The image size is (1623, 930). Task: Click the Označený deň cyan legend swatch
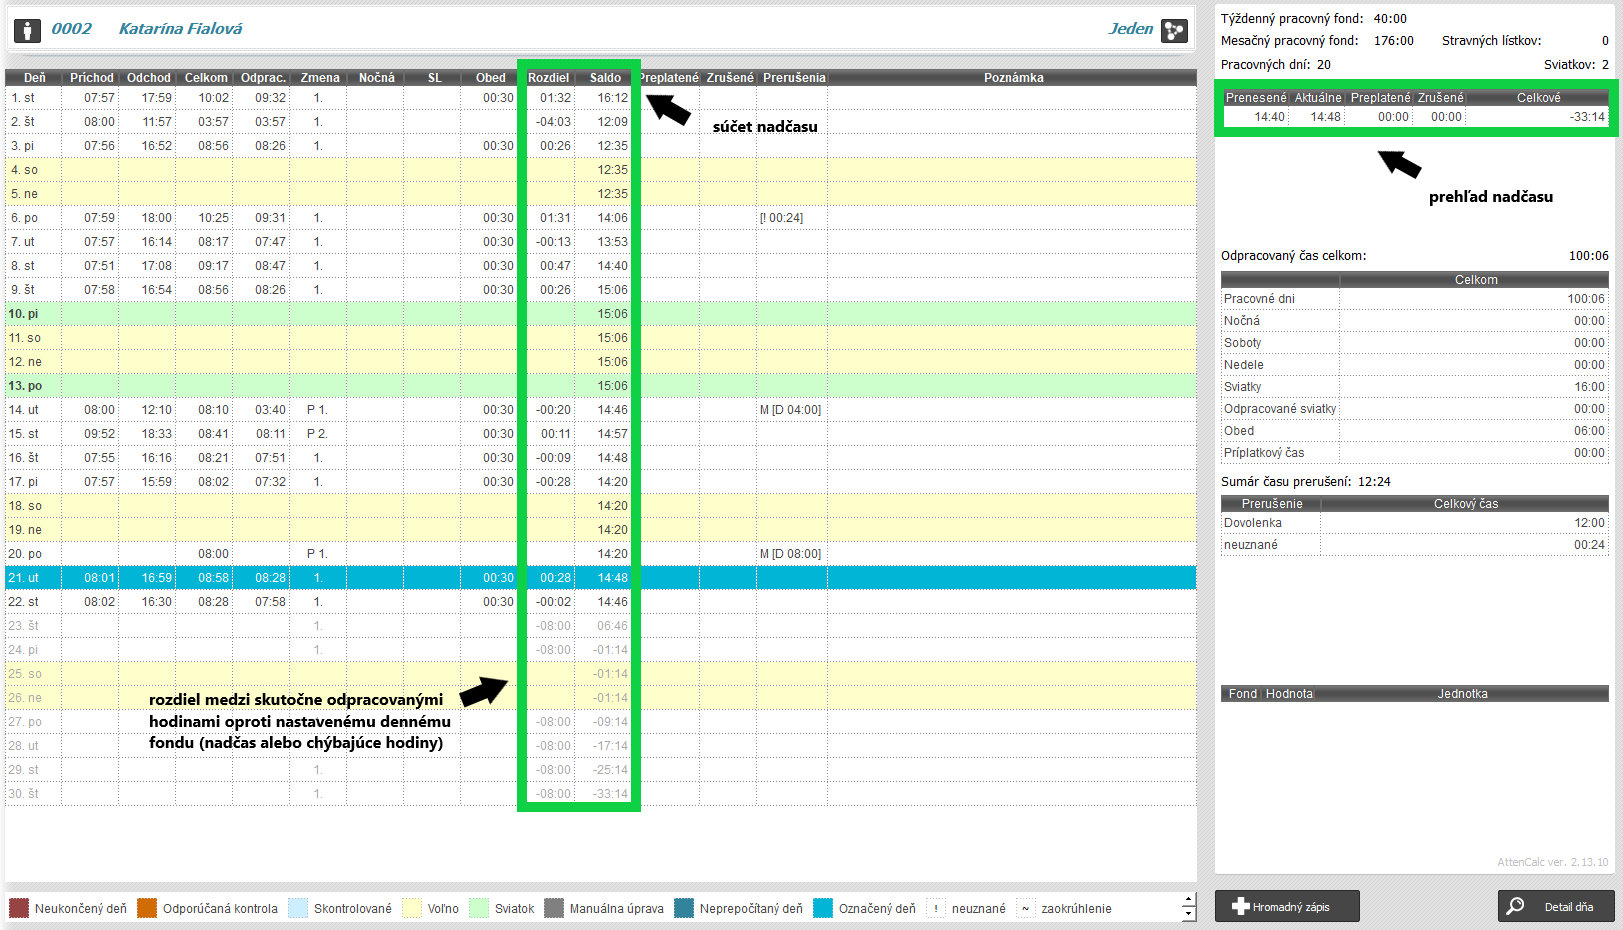tap(823, 908)
